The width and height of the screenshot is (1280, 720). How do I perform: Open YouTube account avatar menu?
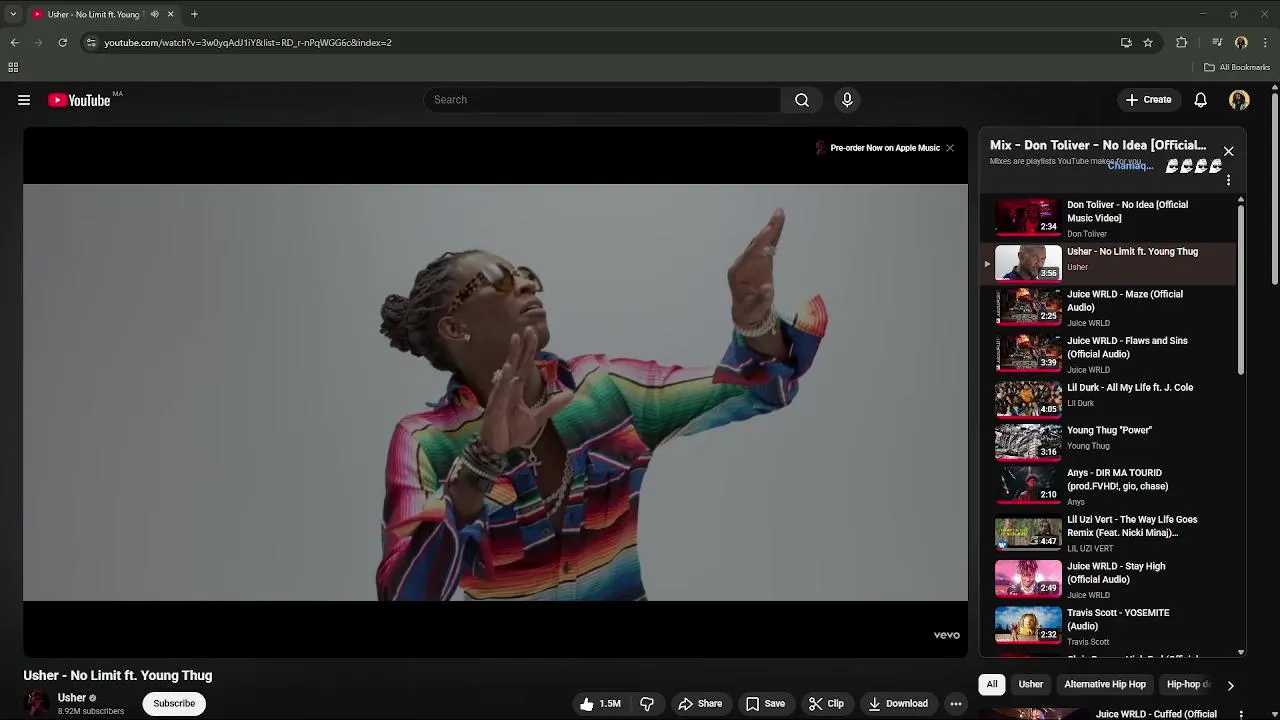[1239, 100]
